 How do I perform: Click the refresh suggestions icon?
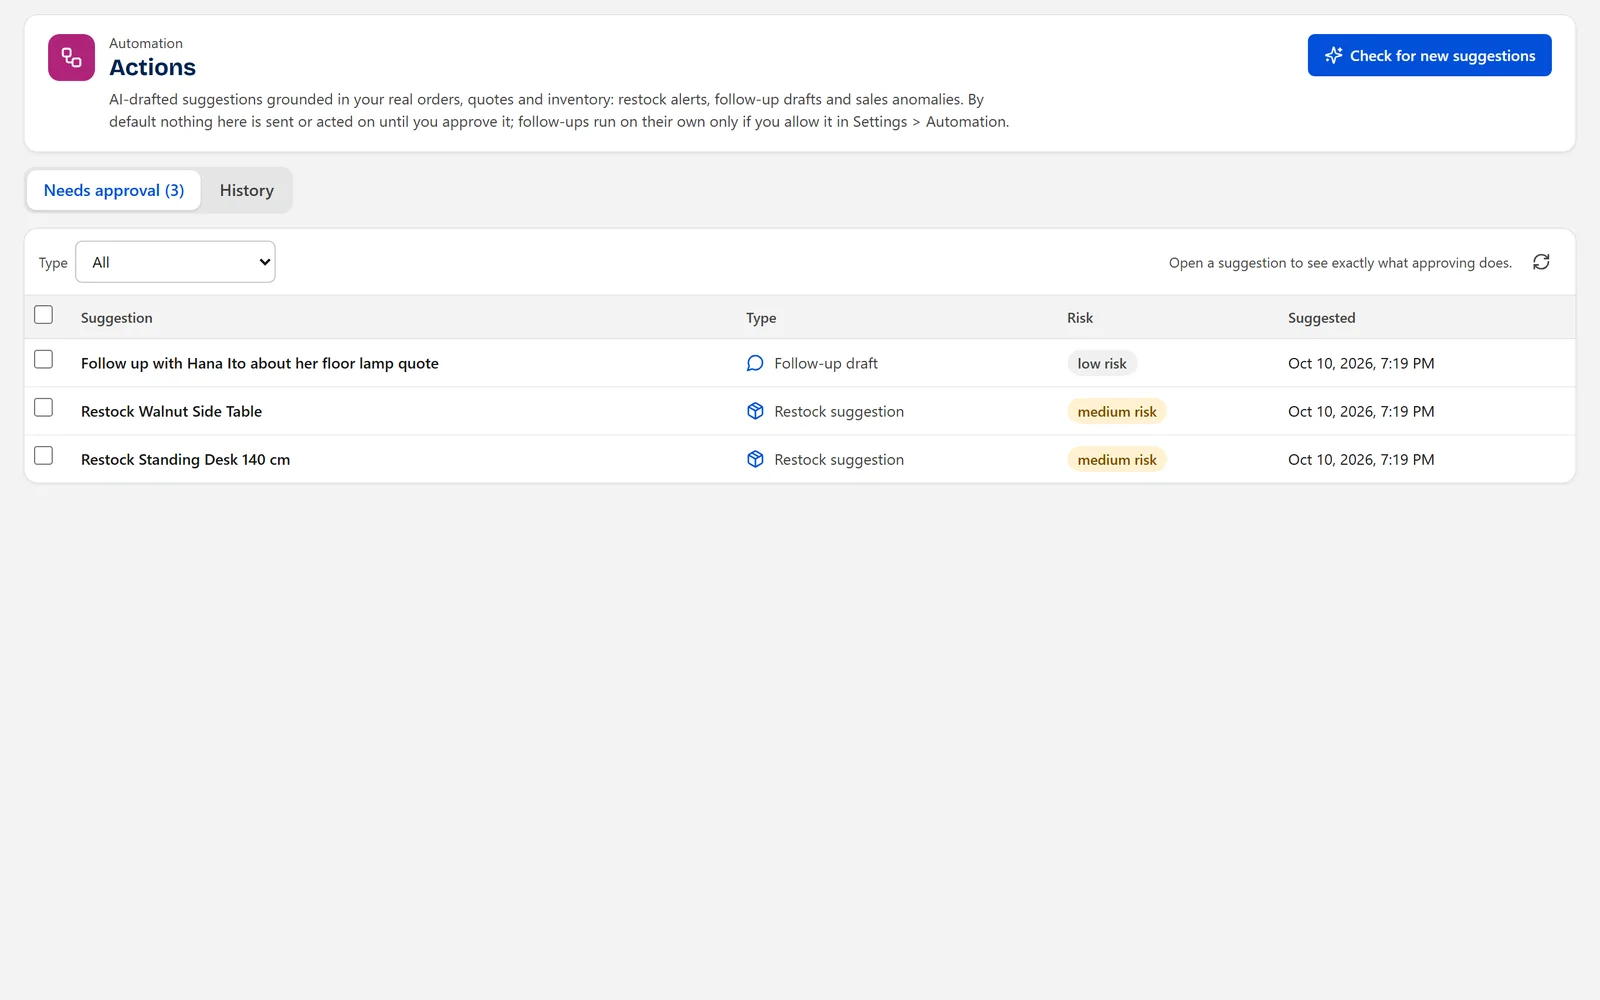point(1541,262)
